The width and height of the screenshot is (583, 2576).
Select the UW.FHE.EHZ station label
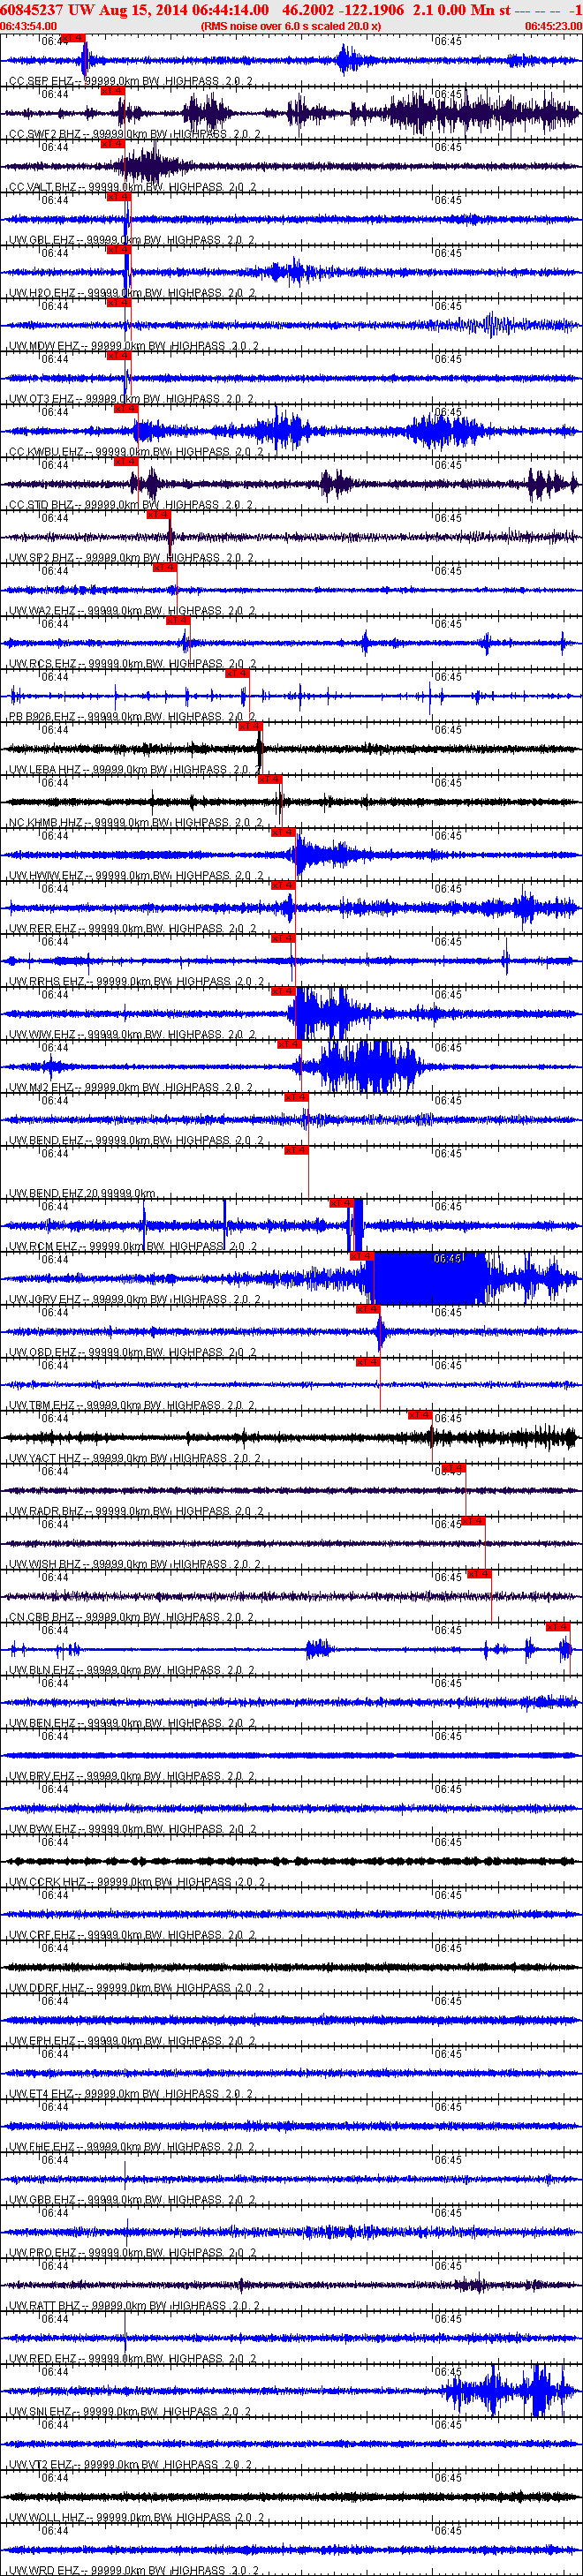pos(131,2148)
